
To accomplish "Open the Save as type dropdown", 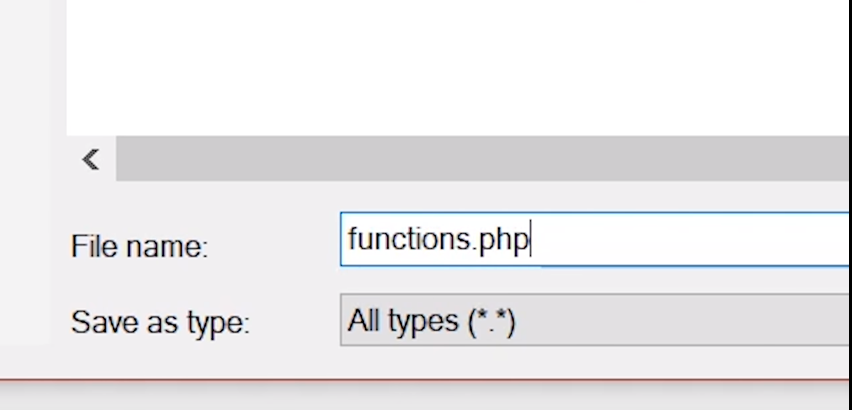I will click(594, 320).
